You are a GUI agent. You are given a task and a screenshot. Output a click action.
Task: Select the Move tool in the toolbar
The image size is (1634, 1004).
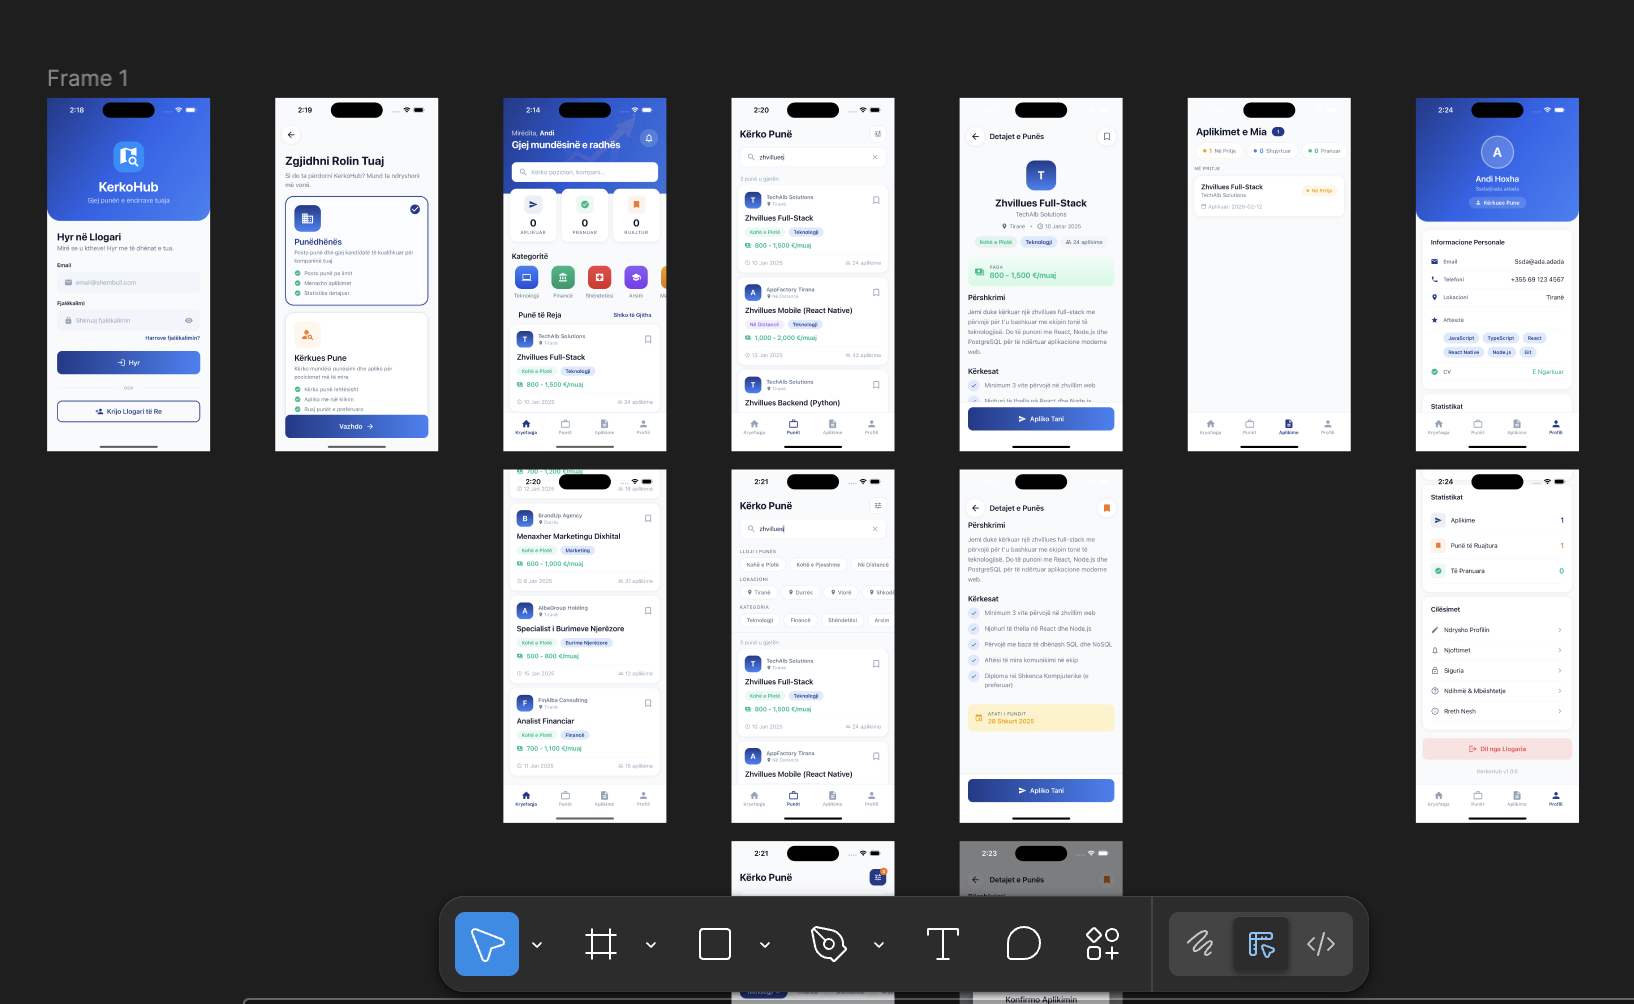pyautogui.click(x=487, y=944)
